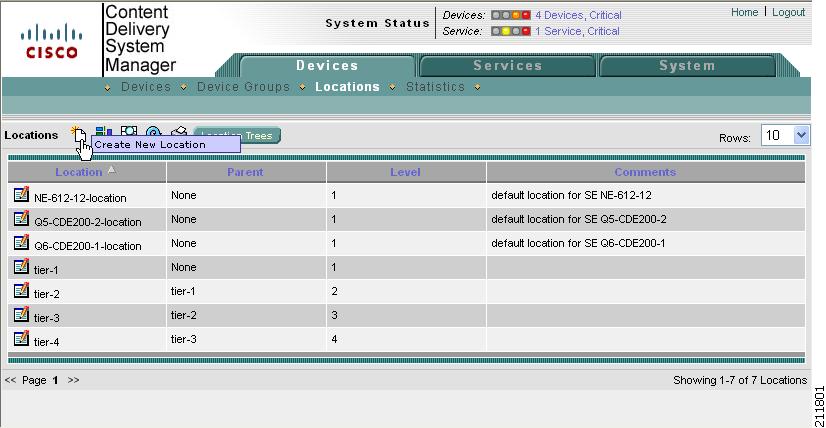Click the Service alarm status lights

coord(510,31)
